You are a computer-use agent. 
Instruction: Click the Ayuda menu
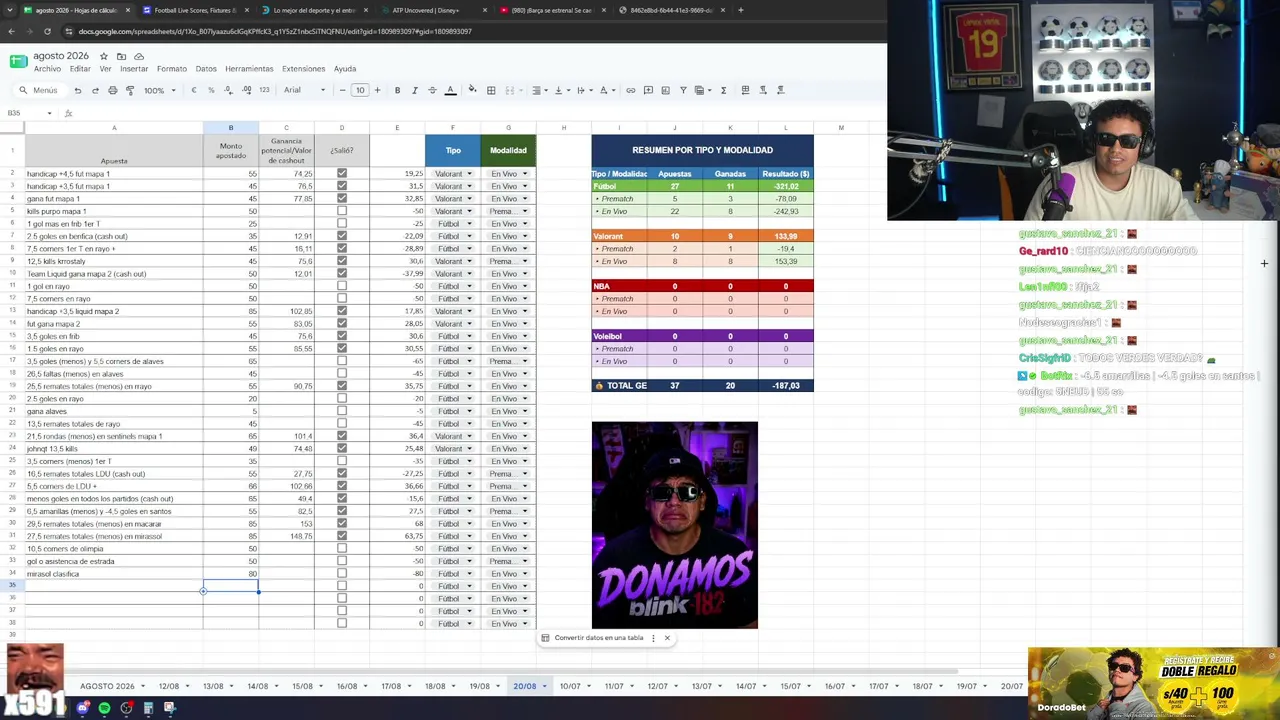[x=345, y=69]
